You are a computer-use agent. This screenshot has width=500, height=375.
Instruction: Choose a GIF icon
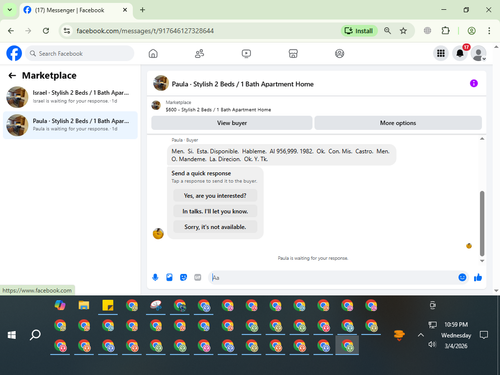click(x=198, y=277)
